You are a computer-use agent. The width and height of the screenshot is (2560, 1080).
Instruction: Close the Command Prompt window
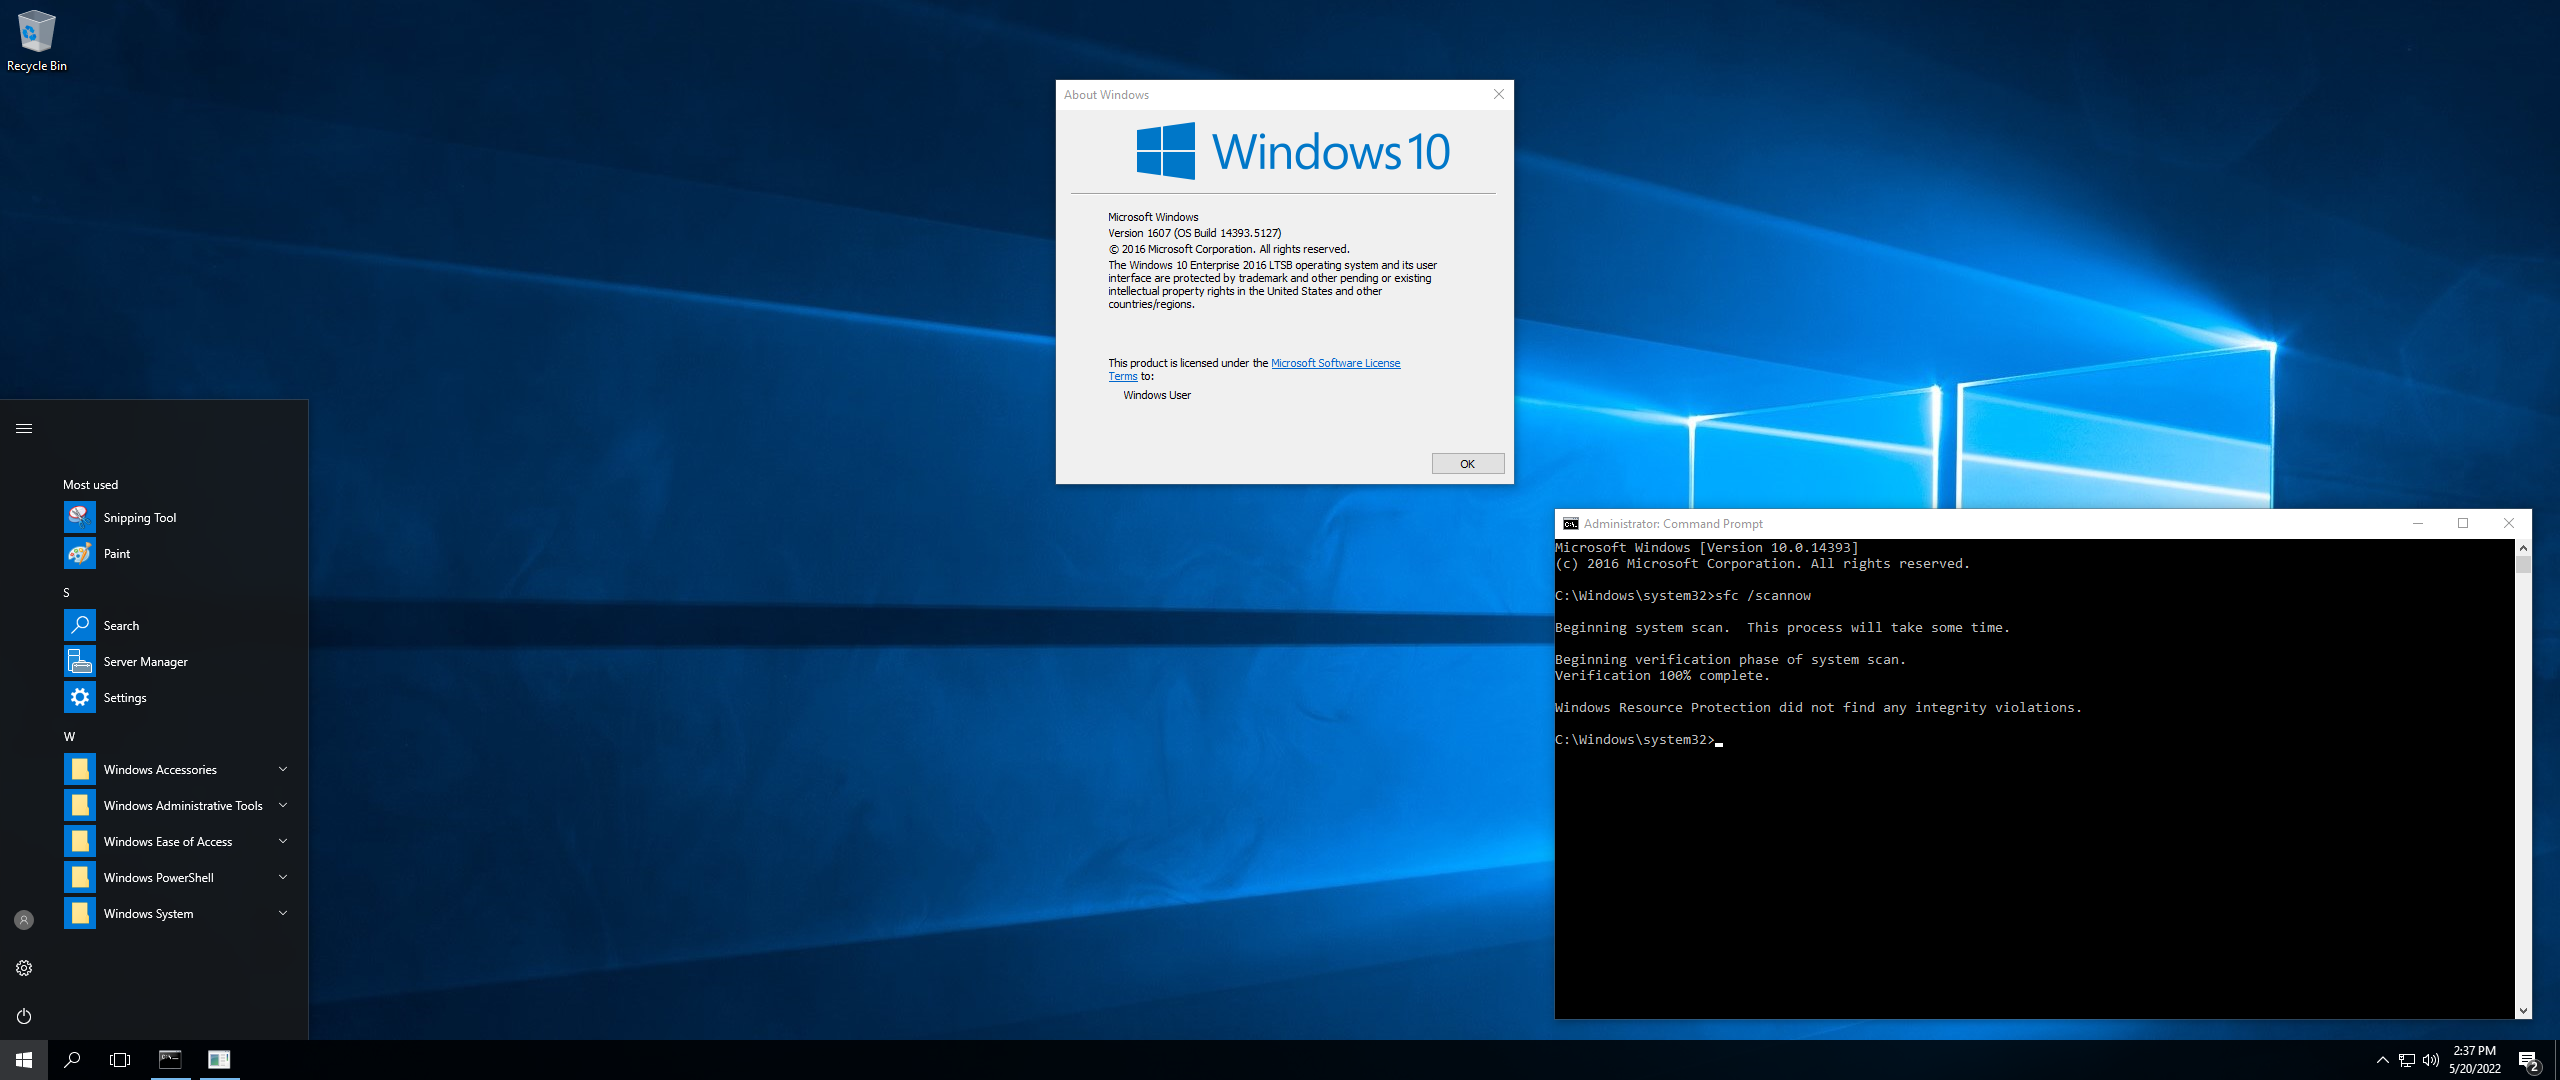pos(2508,523)
